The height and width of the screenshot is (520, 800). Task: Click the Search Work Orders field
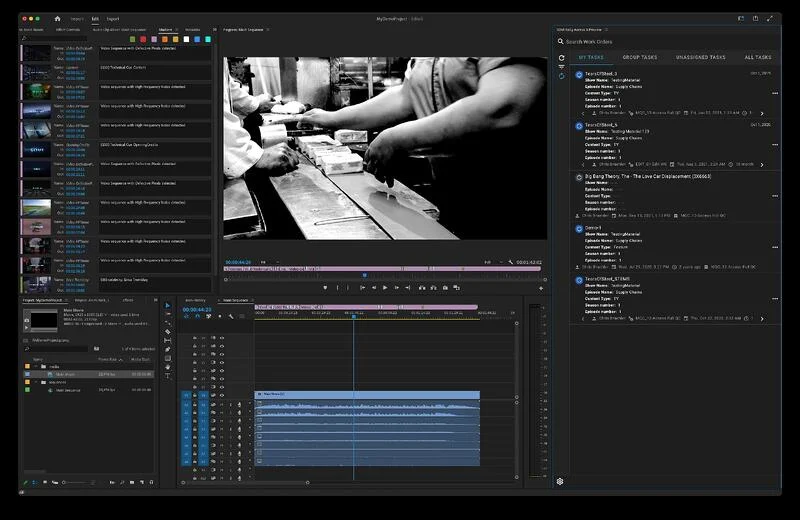(x=668, y=42)
